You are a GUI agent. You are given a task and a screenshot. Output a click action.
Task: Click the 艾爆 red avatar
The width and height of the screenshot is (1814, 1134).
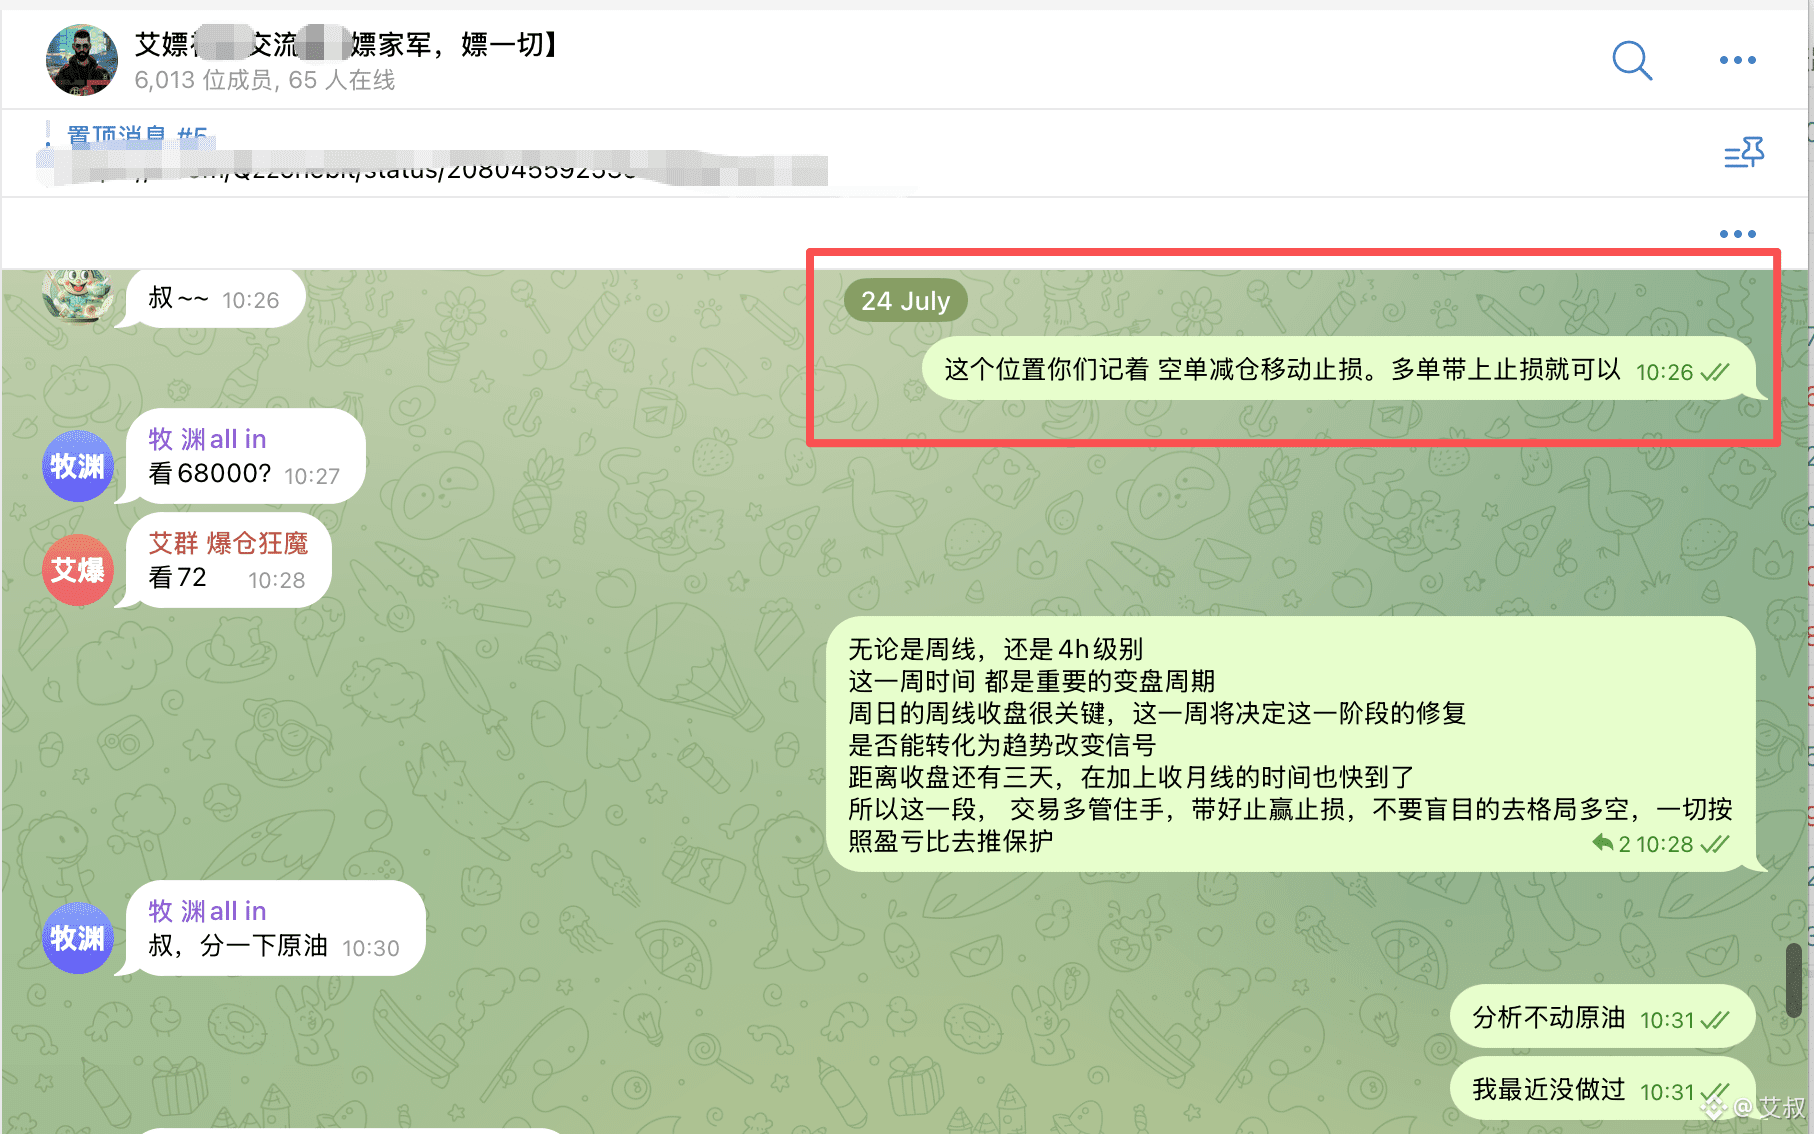point(78,570)
